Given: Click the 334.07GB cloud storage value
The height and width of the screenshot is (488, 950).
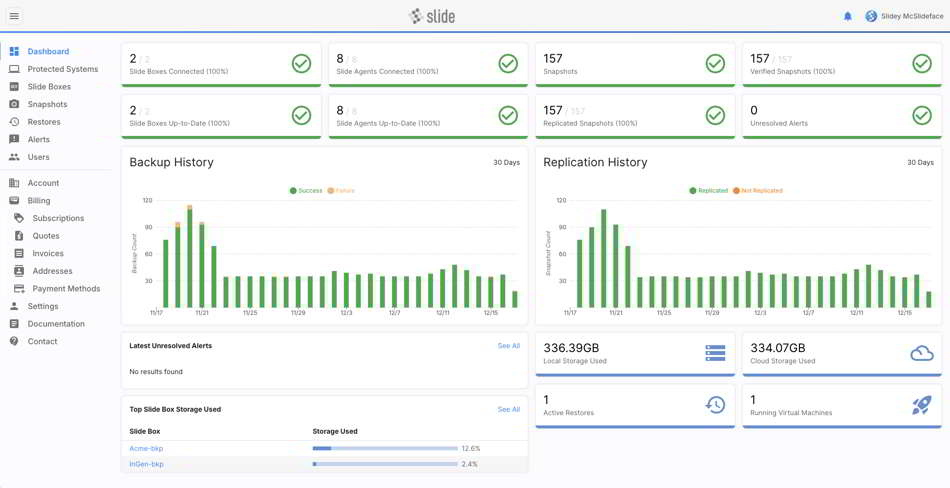Looking at the screenshot, I should 778,348.
